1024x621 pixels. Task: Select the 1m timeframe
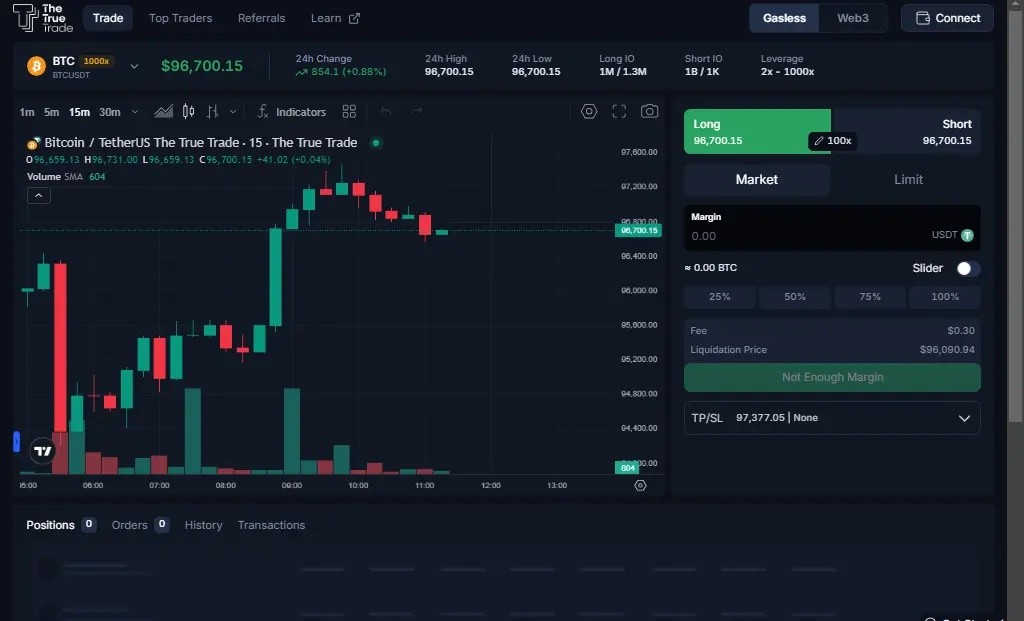coord(27,112)
